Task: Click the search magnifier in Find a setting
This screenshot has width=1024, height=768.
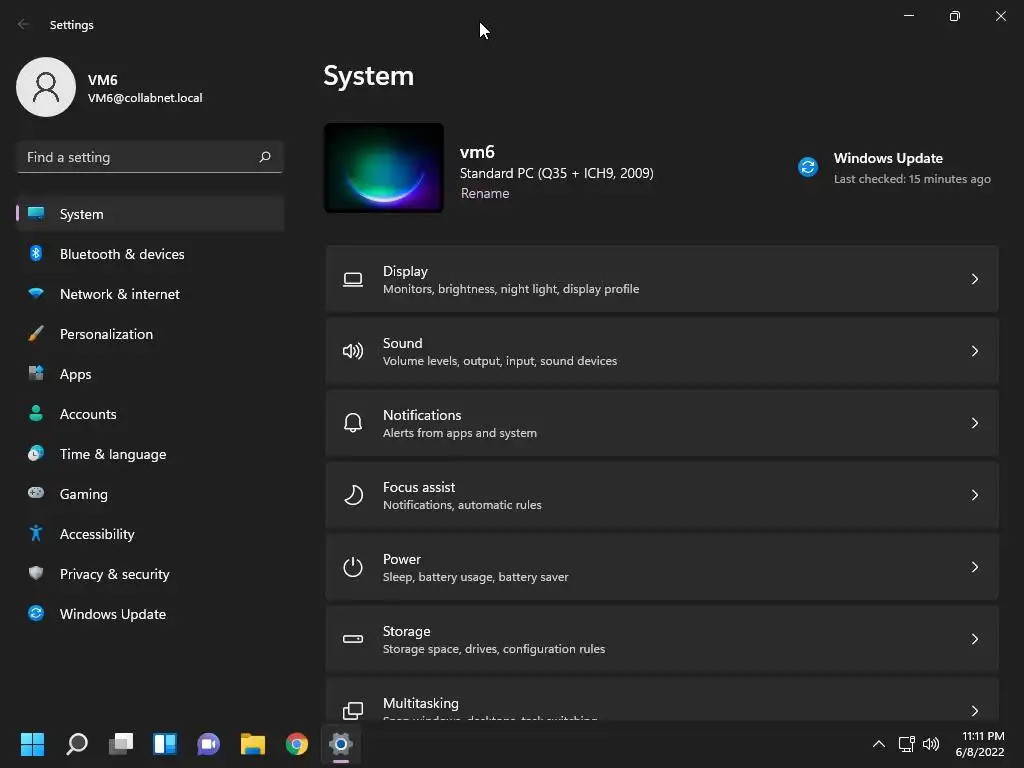Action: (x=264, y=157)
